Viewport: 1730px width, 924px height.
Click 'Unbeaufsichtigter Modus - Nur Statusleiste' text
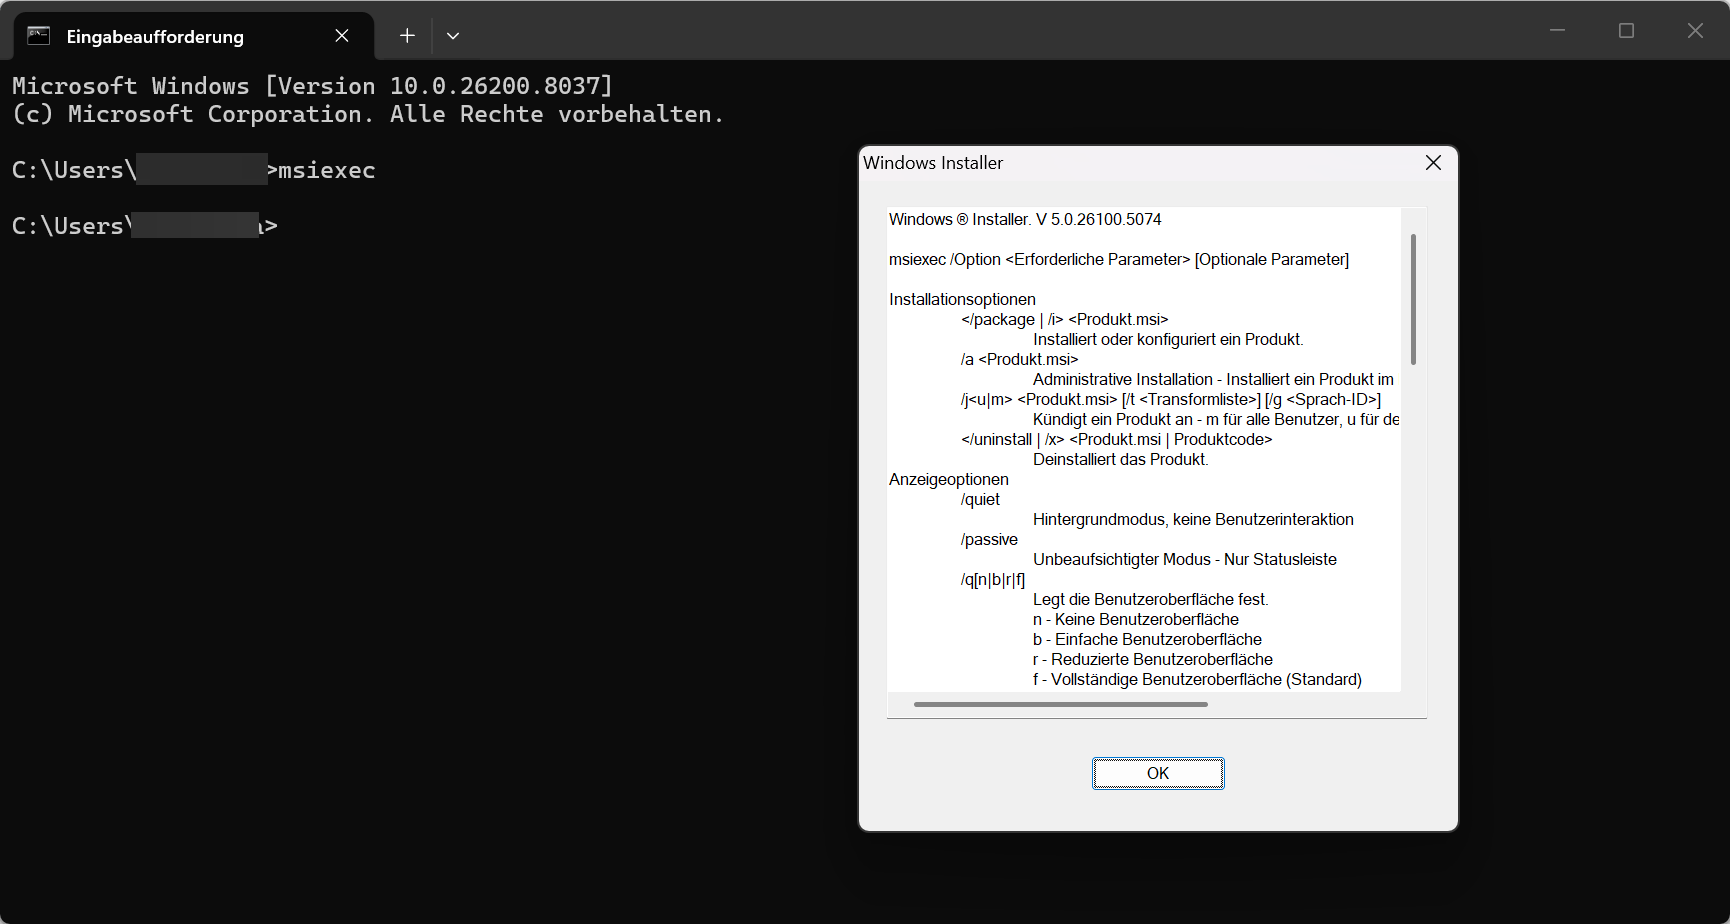coord(1185,559)
